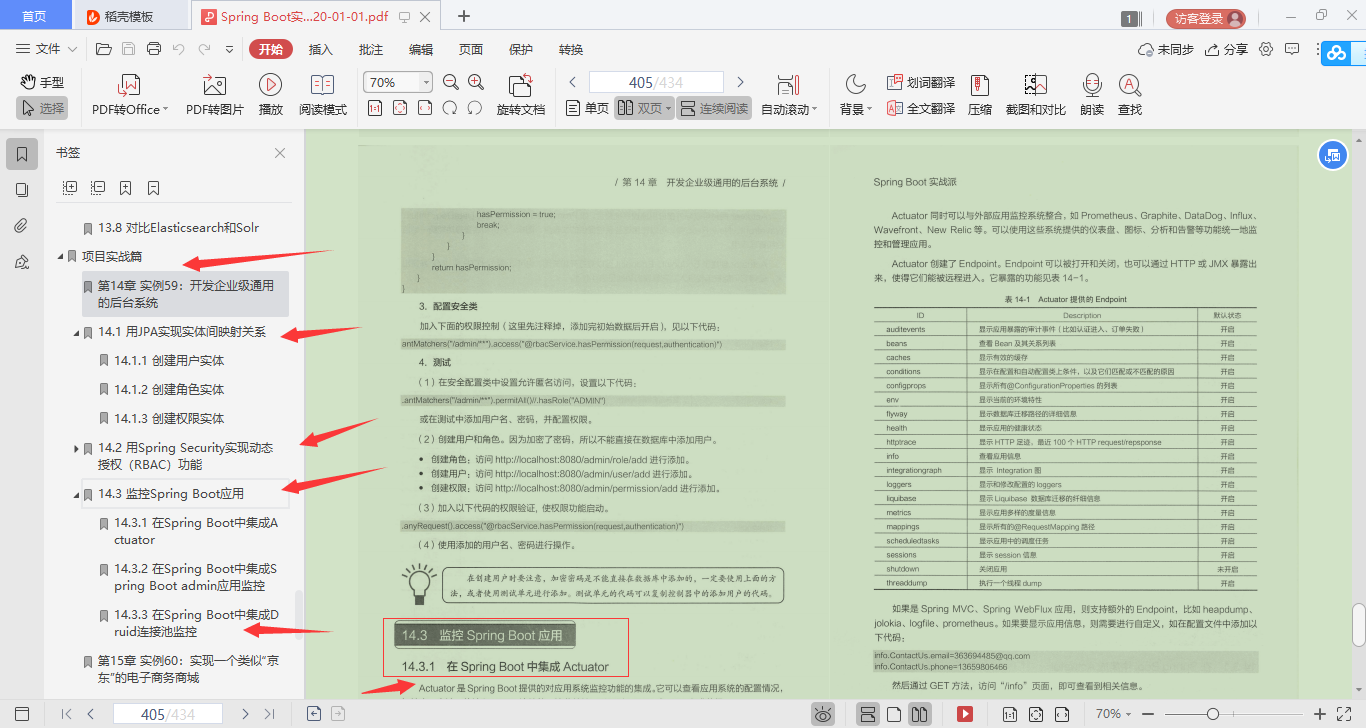Open the 编辑 ribbon tab
Image resolution: width=1366 pixels, height=728 pixels.
click(x=421, y=49)
